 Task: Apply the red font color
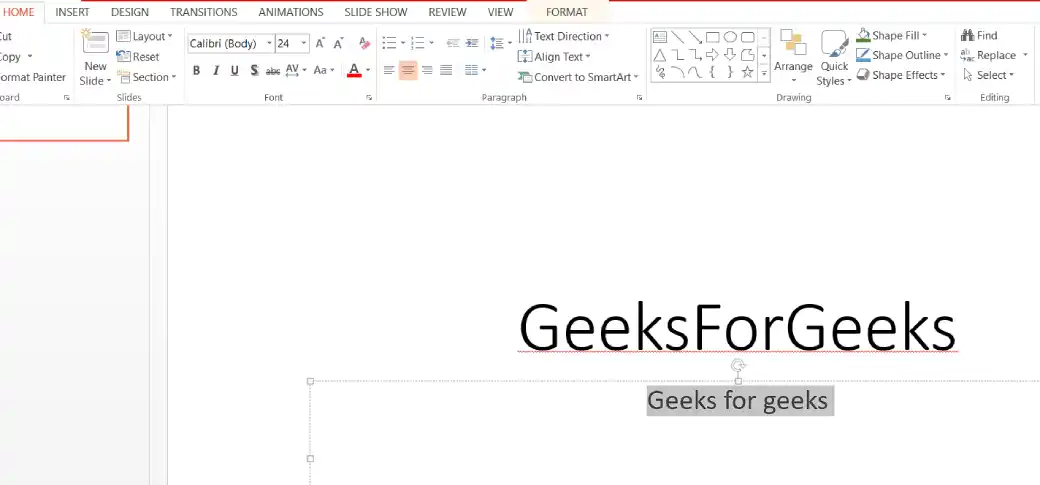[354, 70]
